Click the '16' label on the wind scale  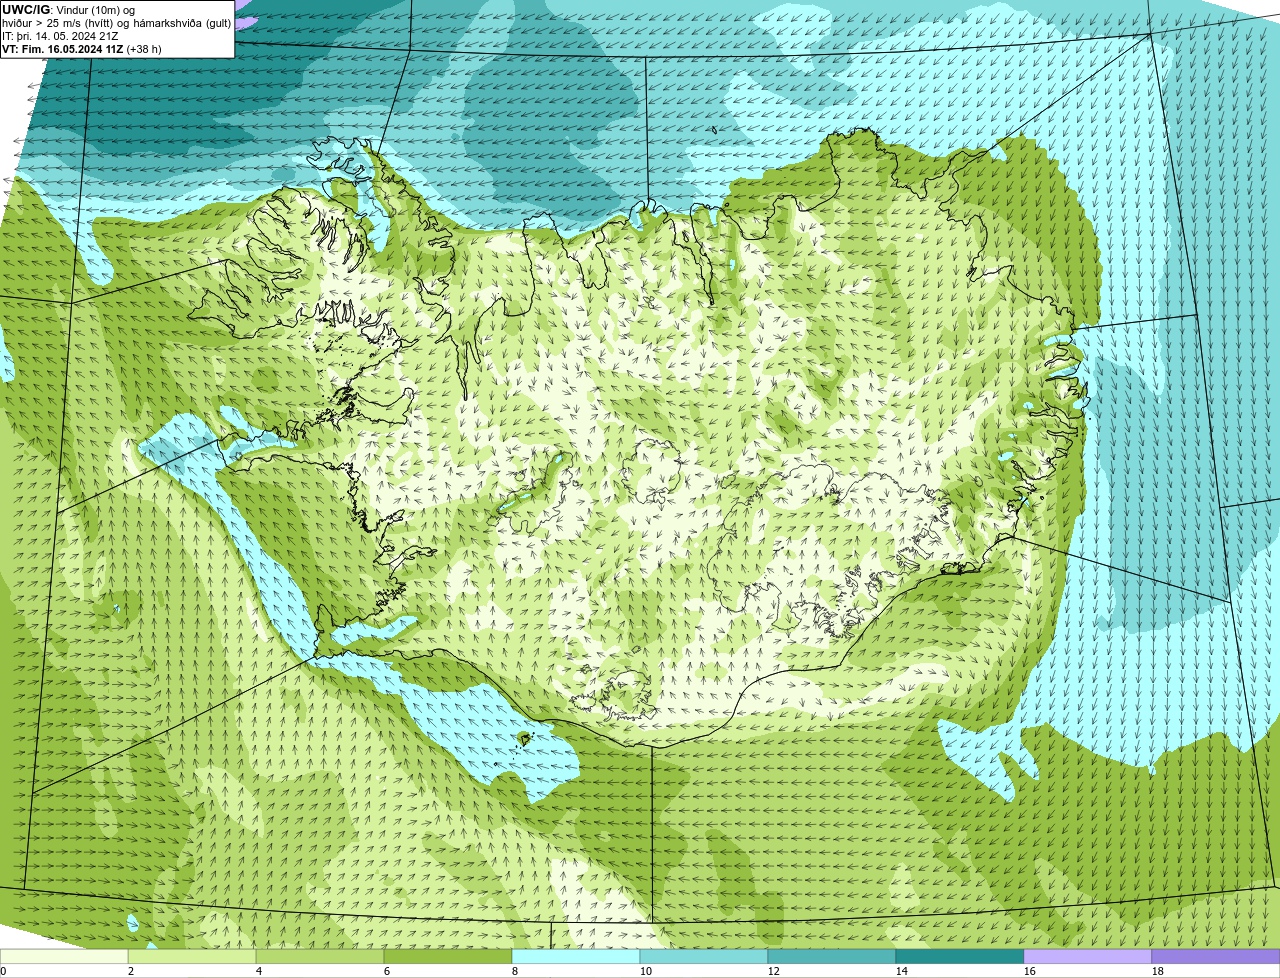tap(1030, 971)
